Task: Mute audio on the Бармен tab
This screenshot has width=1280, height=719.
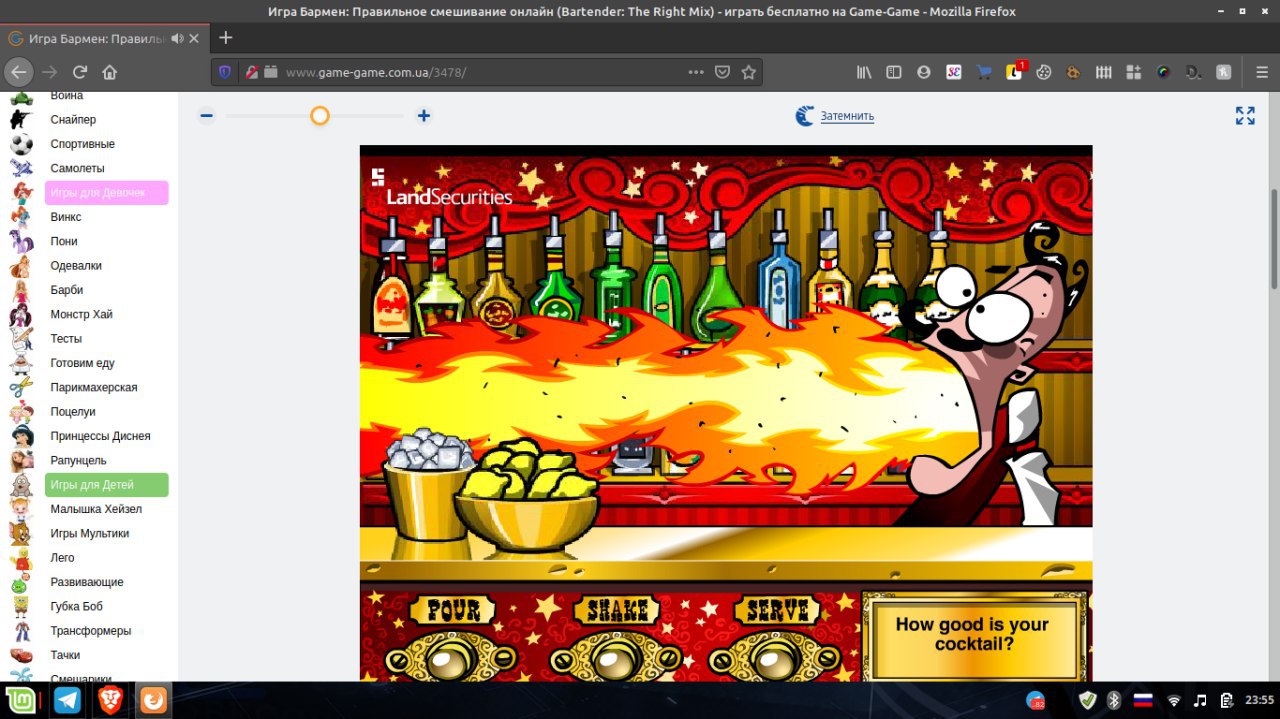Action: [177, 38]
